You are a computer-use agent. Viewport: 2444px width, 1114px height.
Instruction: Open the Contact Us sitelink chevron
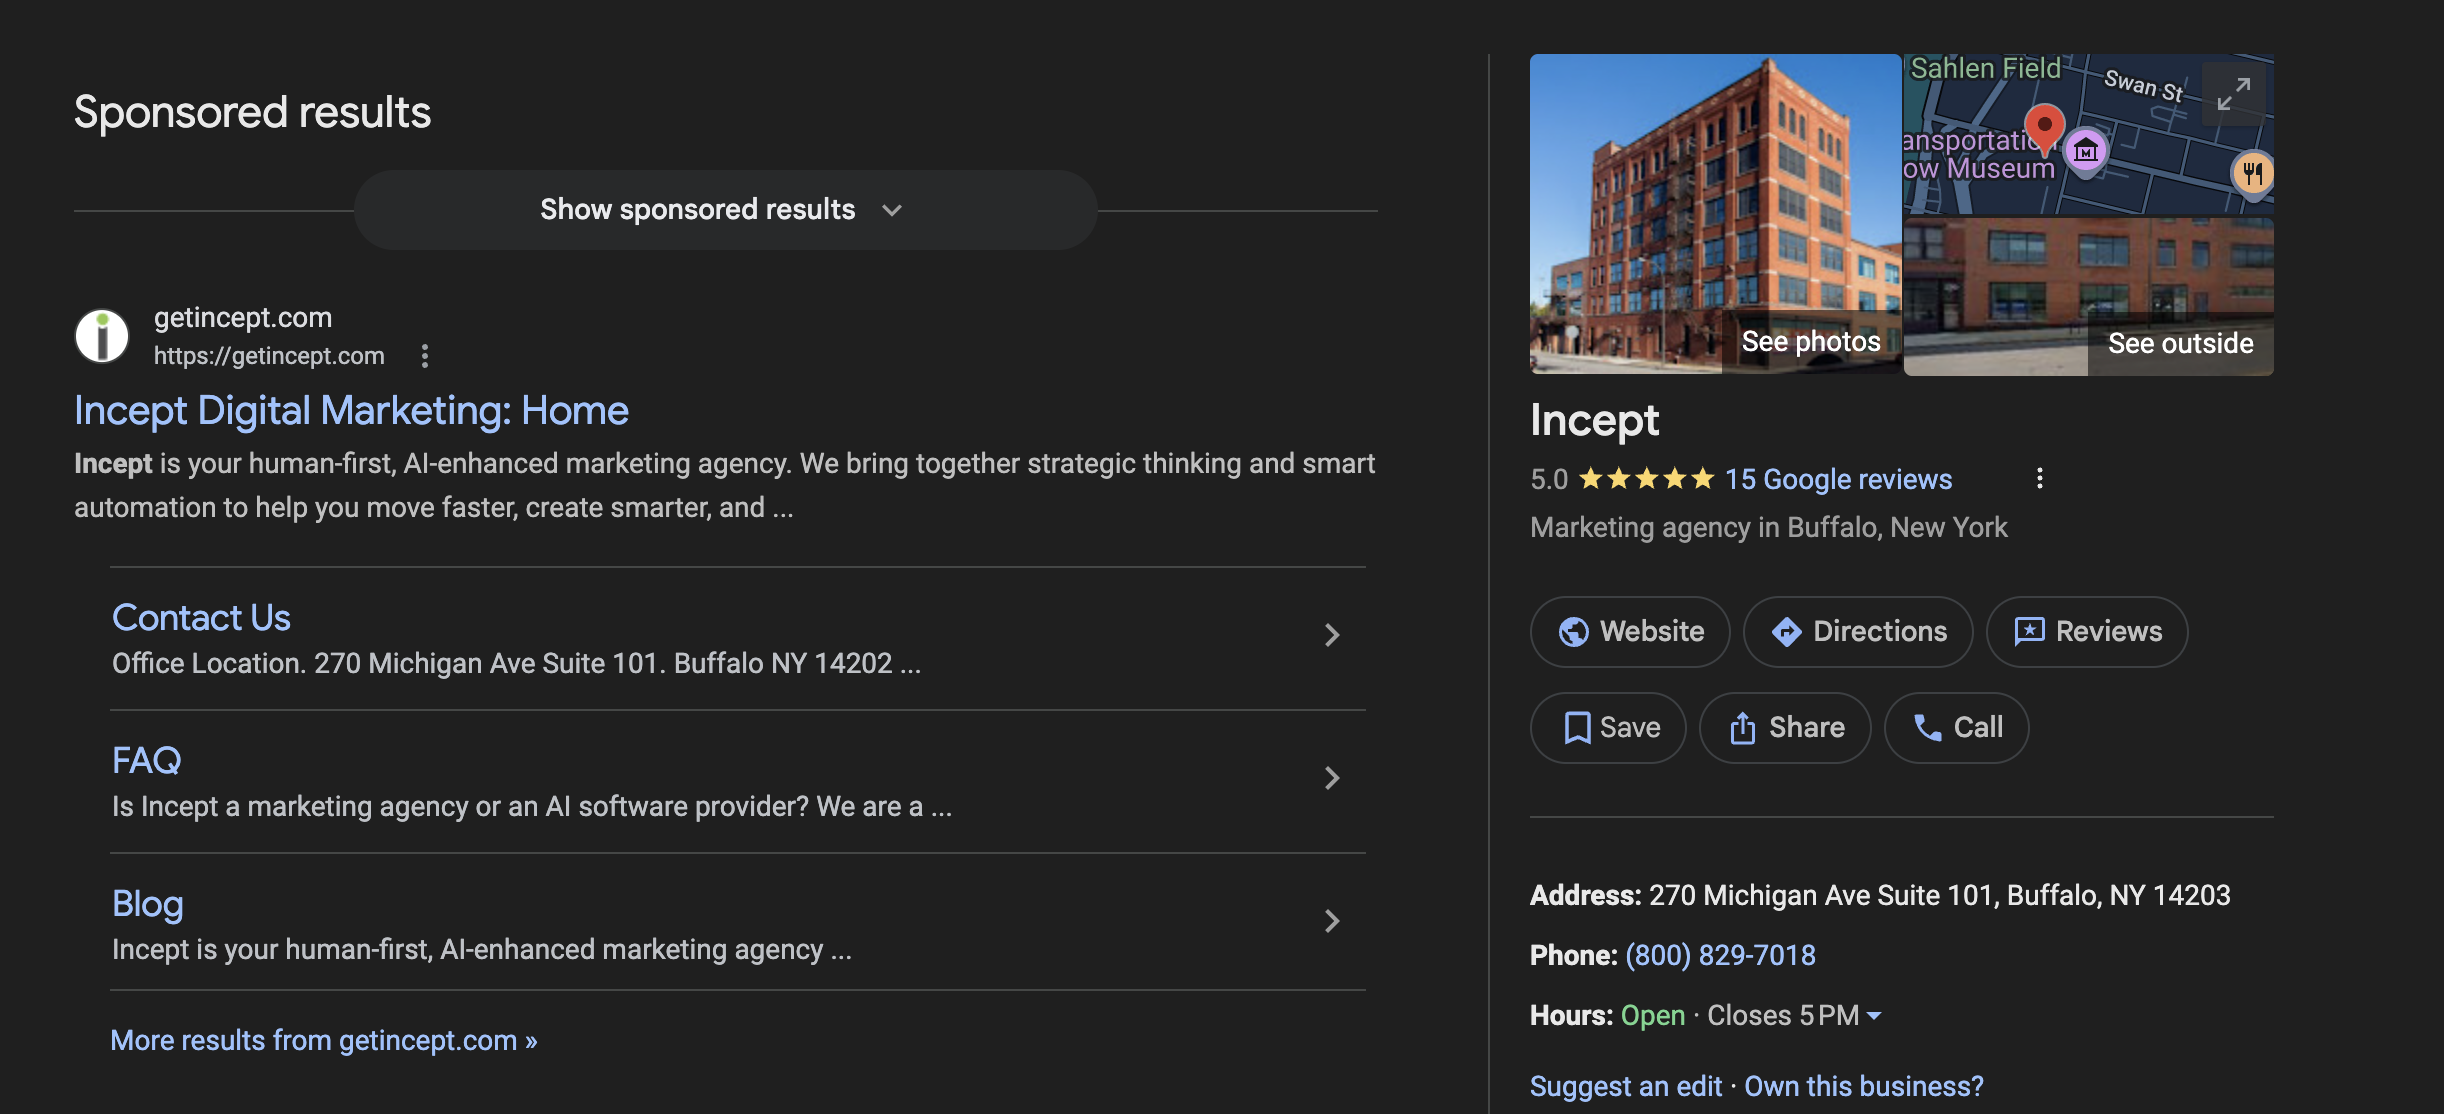click(1332, 635)
